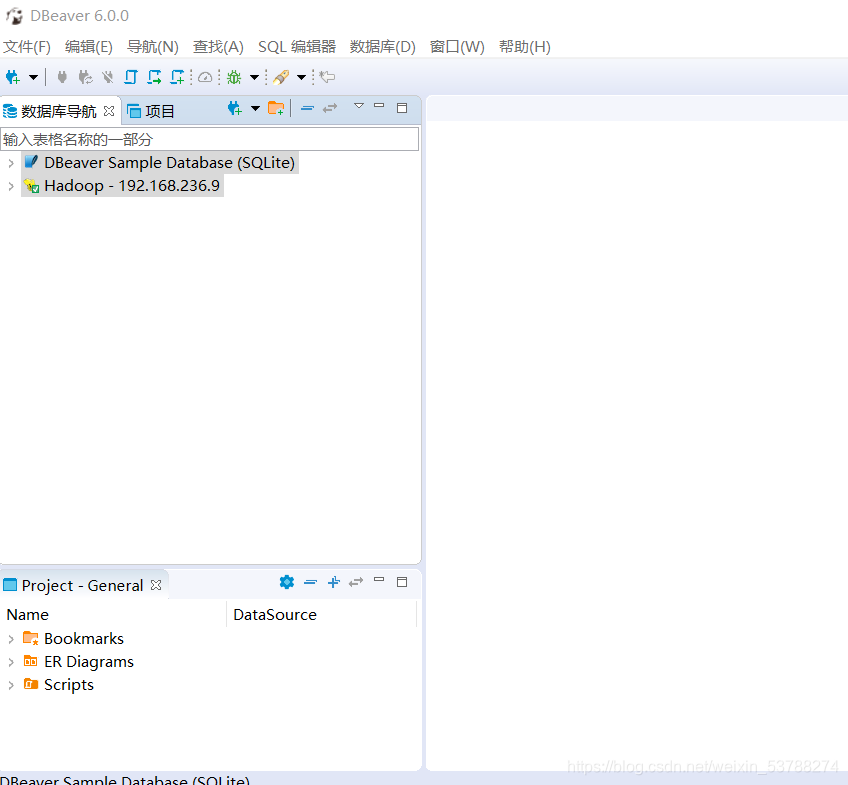Click the Disconnect plug icon

pyautogui.click(x=108, y=77)
